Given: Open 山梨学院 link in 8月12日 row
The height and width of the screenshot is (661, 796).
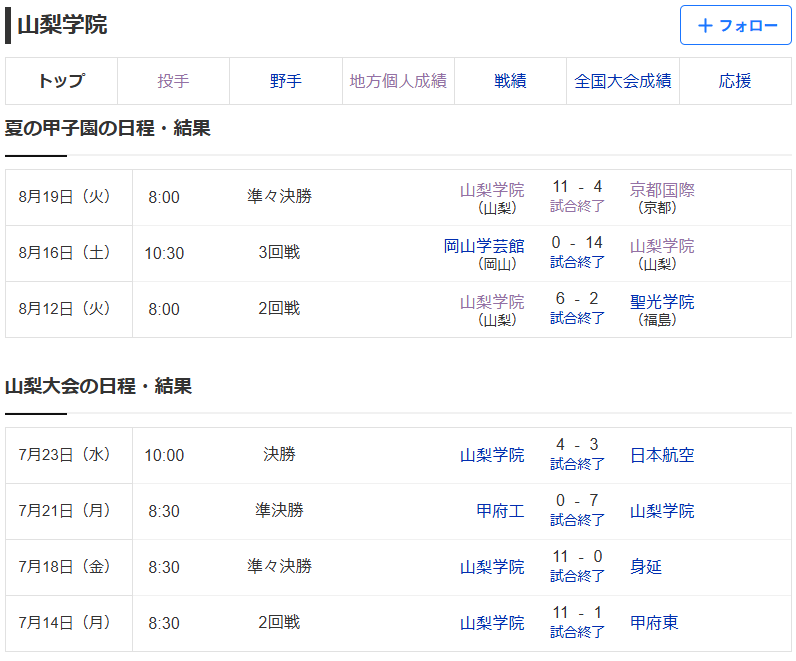Looking at the screenshot, I should point(492,302).
